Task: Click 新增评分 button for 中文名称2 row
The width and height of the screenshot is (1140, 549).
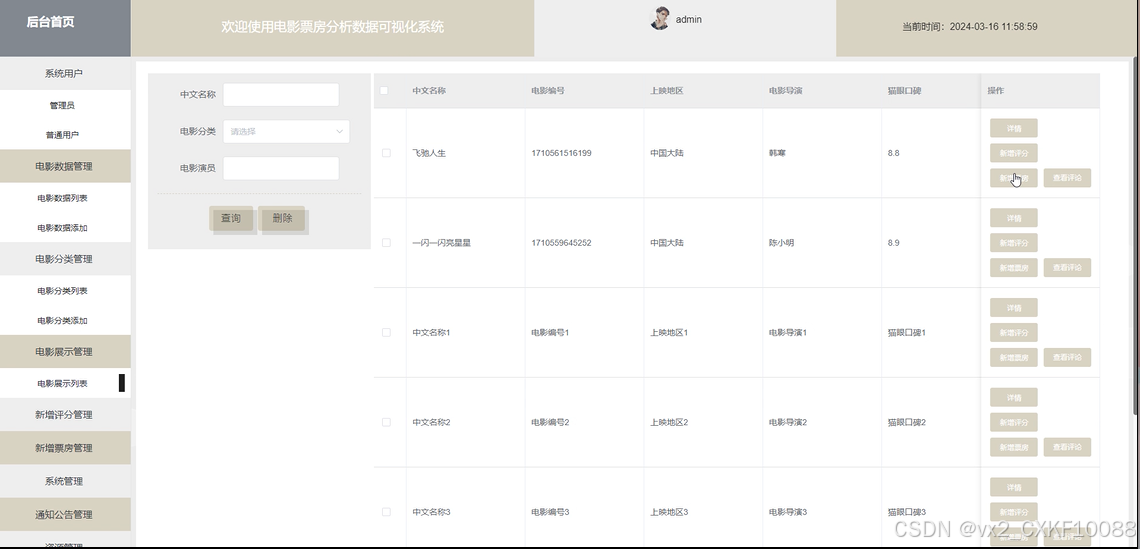Action: (x=1013, y=422)
